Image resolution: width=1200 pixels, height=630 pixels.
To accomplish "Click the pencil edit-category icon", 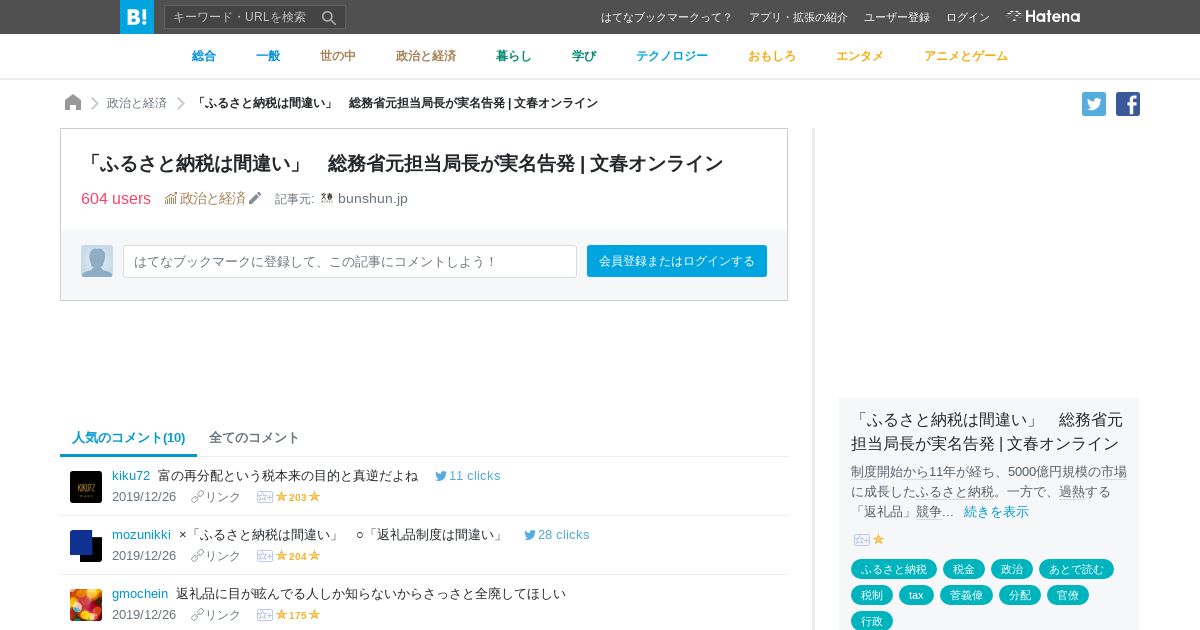I will (255, 198).
